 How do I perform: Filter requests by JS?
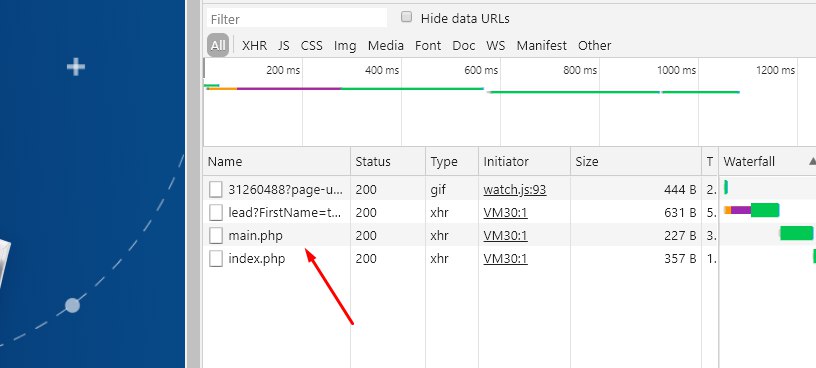pos(284,45)
